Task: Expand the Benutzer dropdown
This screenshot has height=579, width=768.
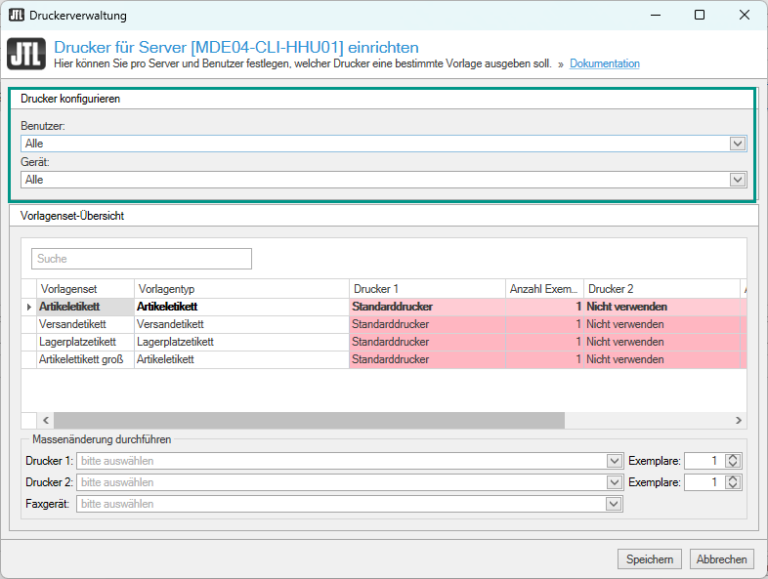Action: click(738, 144)
